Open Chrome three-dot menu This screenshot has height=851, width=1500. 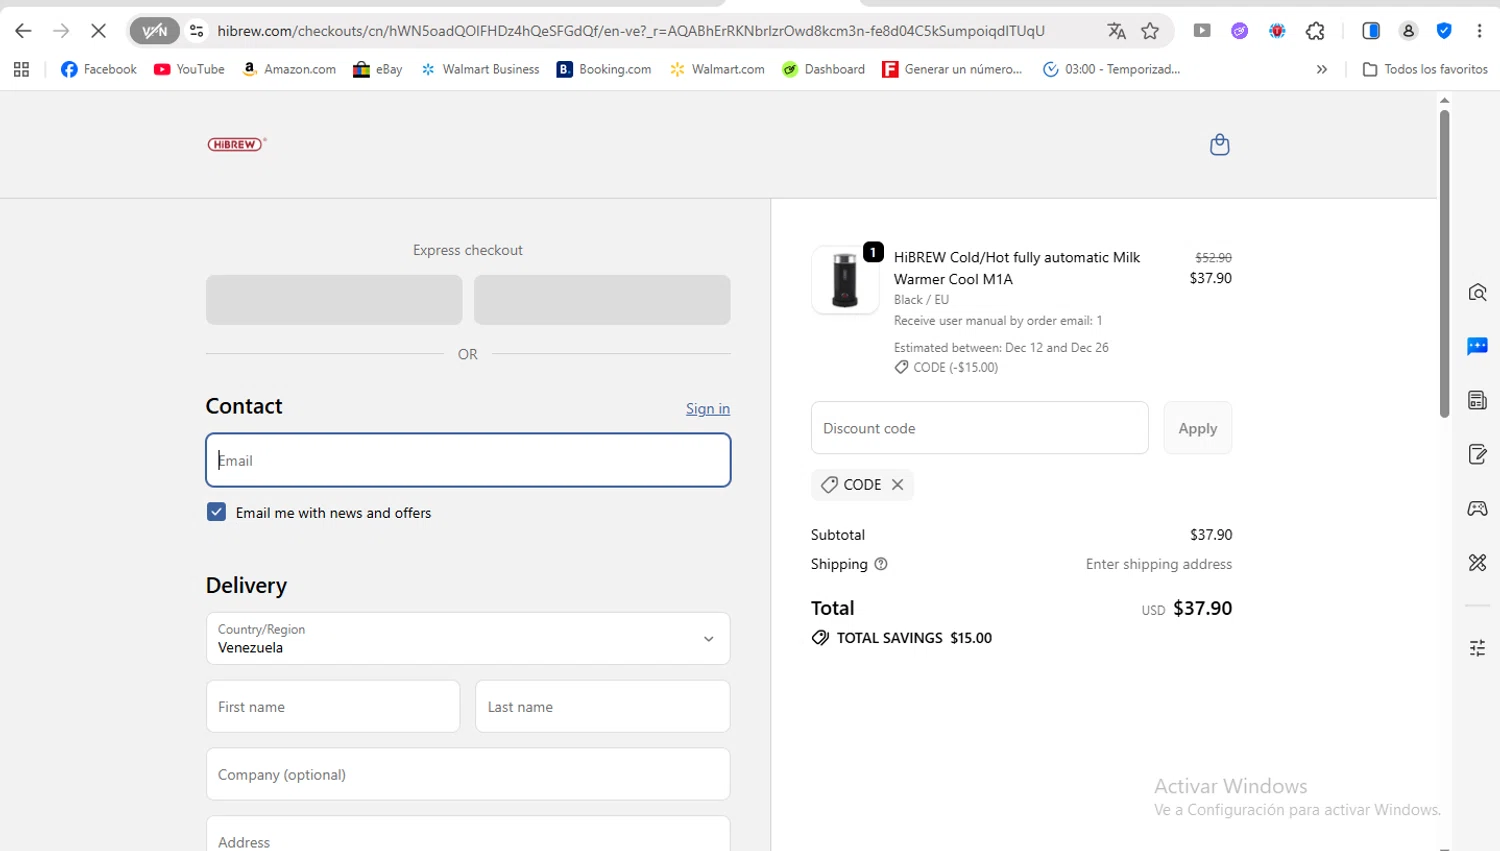click(x=1479, y=31)
